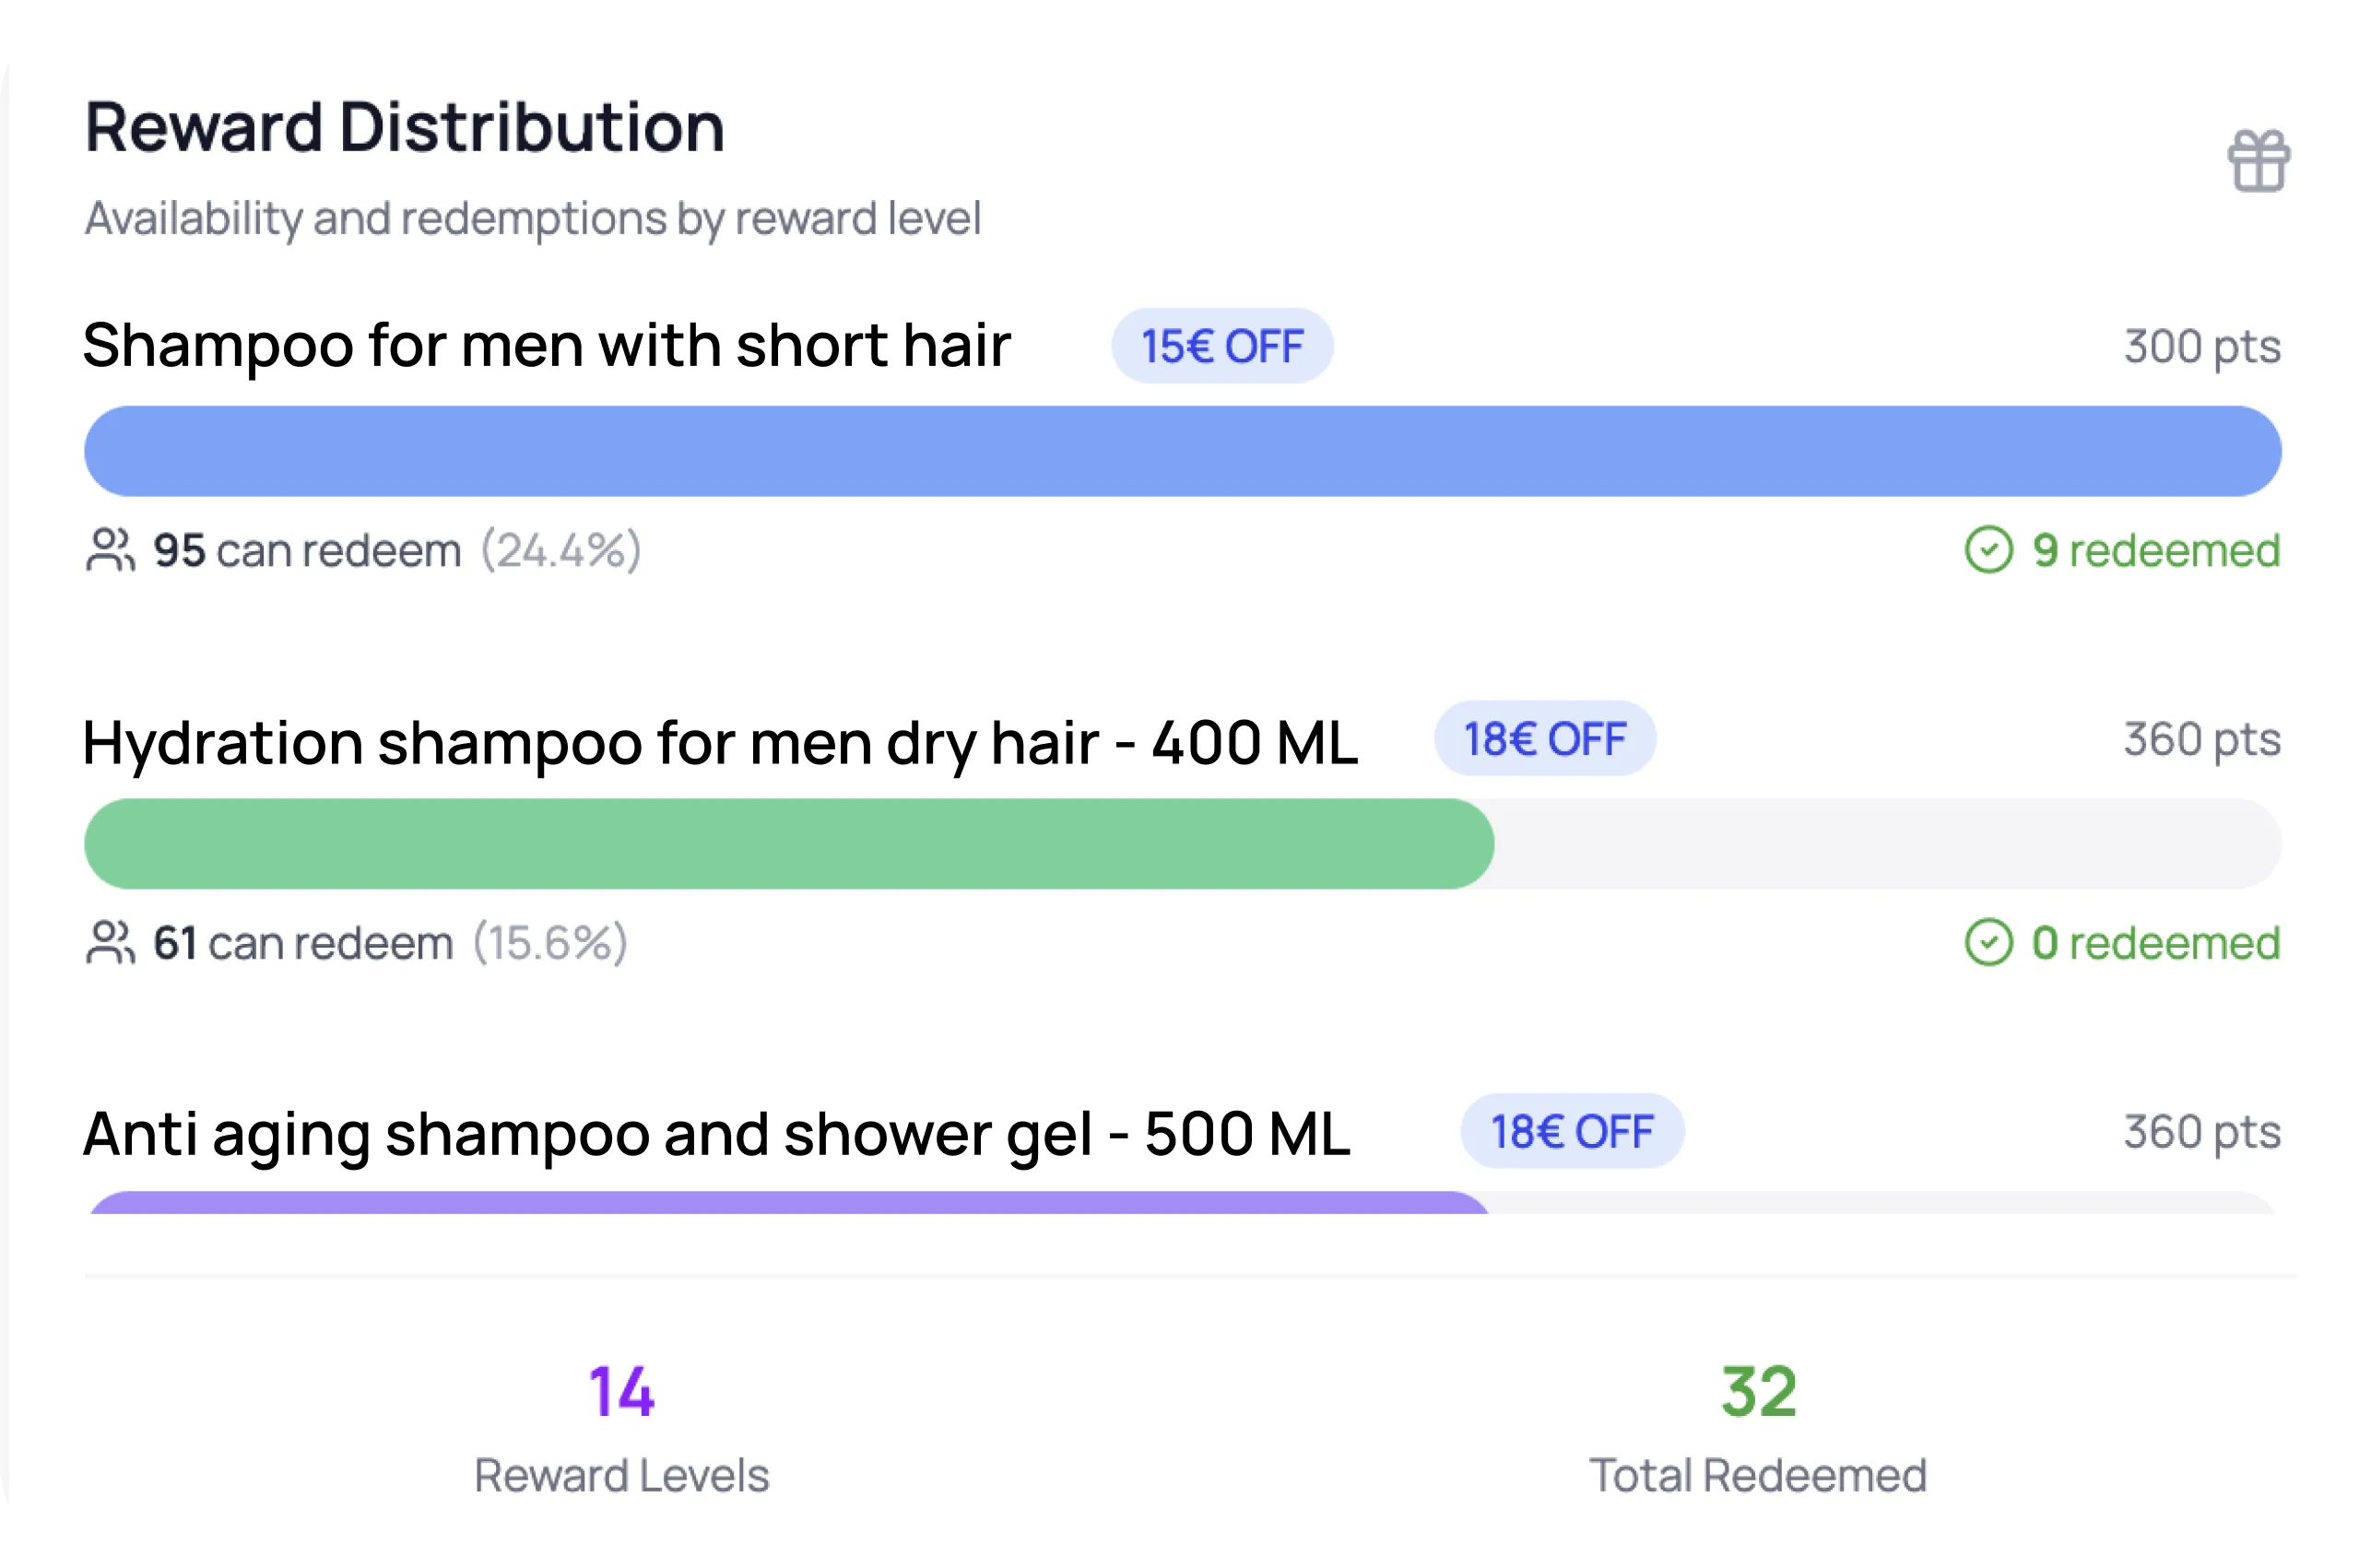Click the 95 can redeem text
The width and height of the screenshot is (2371, 1568).
coord(307,550)
